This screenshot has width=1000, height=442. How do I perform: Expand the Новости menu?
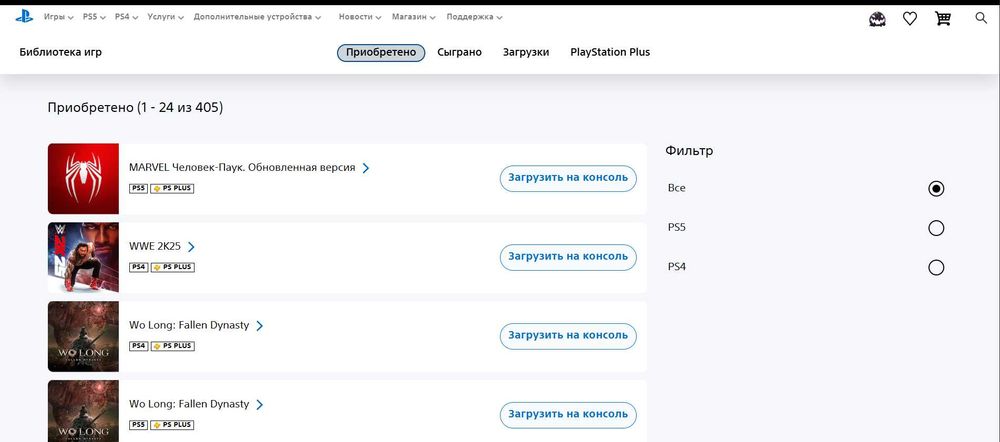360,17
